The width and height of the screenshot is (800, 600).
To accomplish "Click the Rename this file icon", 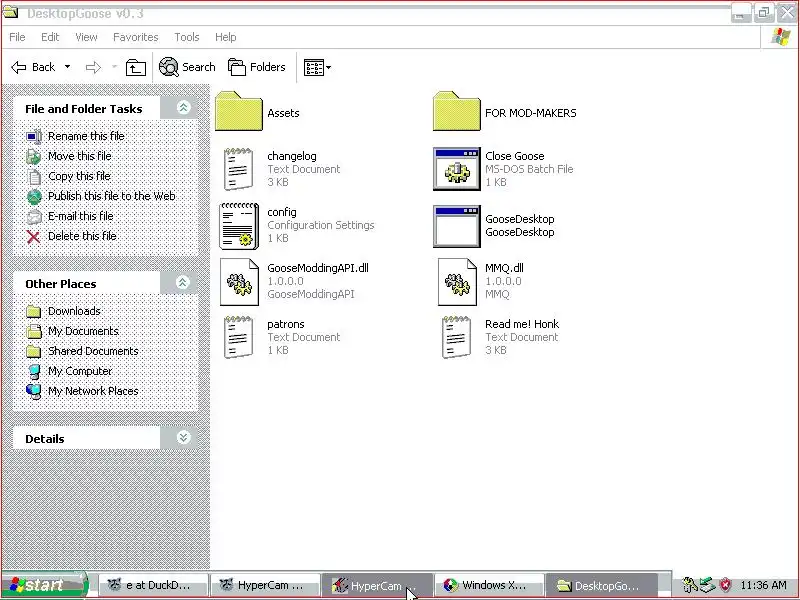I will point(34,136).
